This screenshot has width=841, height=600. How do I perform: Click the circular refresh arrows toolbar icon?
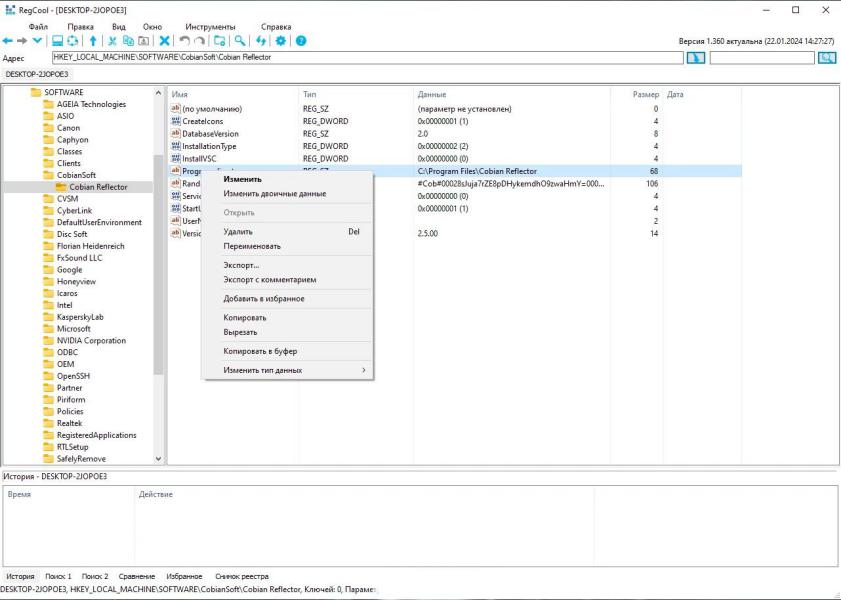tap(72, 41)
